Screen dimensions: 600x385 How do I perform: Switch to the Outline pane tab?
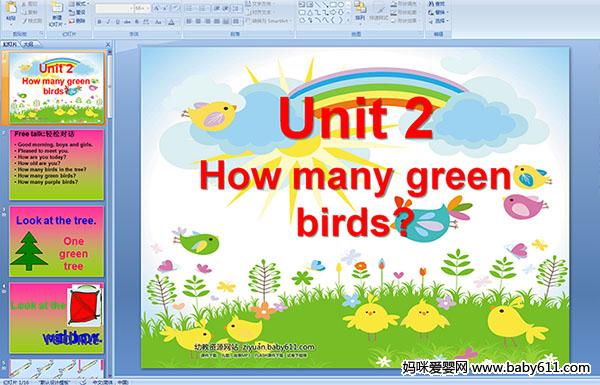[x=28, y=44]
